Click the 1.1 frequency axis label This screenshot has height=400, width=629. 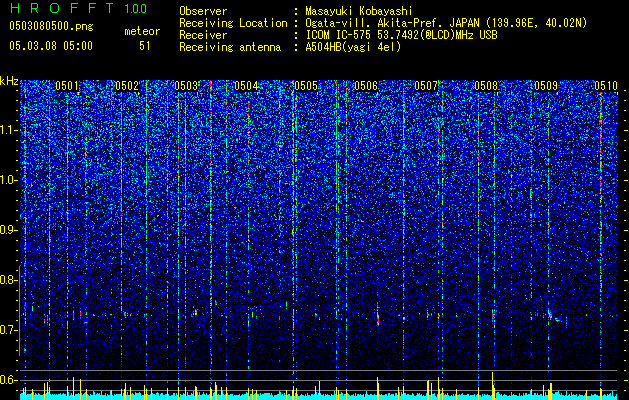tap(9, 130)
